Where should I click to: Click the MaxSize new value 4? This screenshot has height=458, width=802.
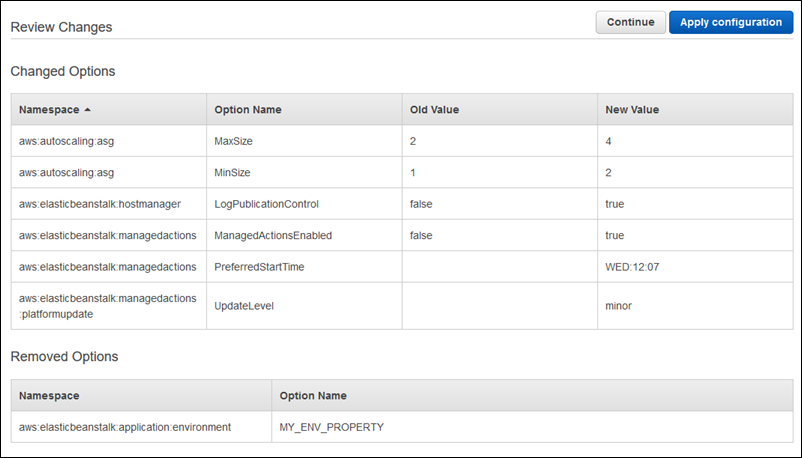click(609, 141)
